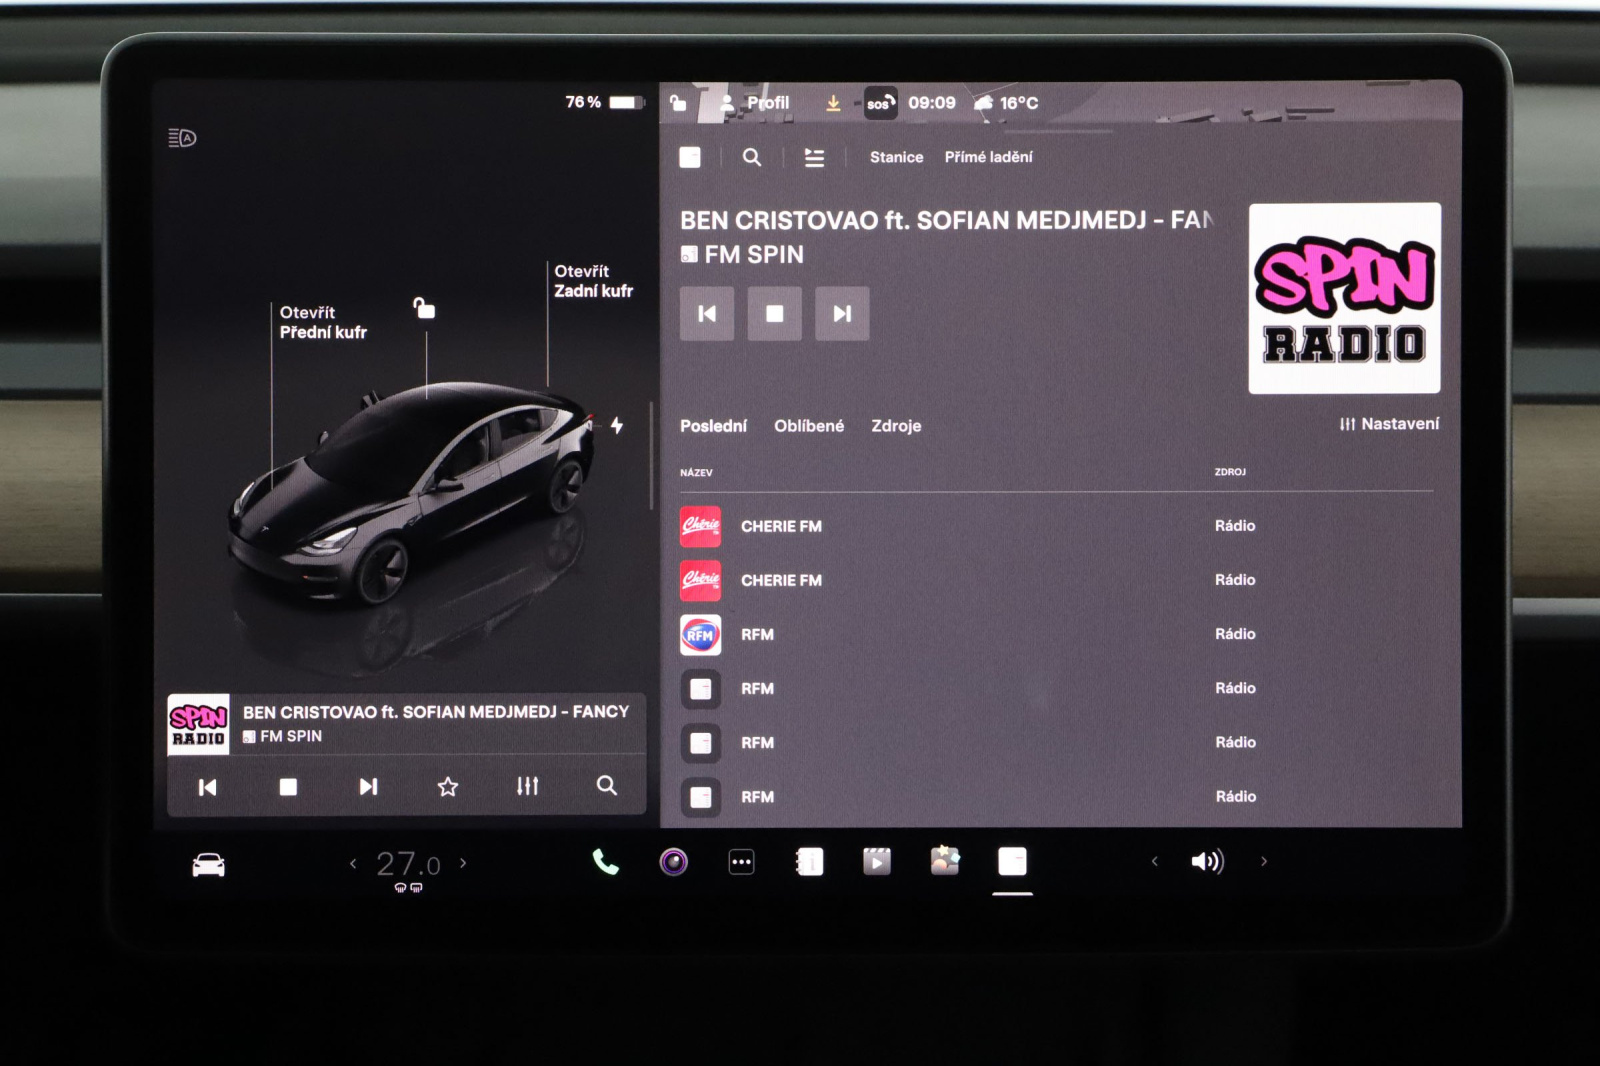This screenshot has width=1600, height=1066.
Task: Favorite the current station with the star
Action: click(448, 787)
